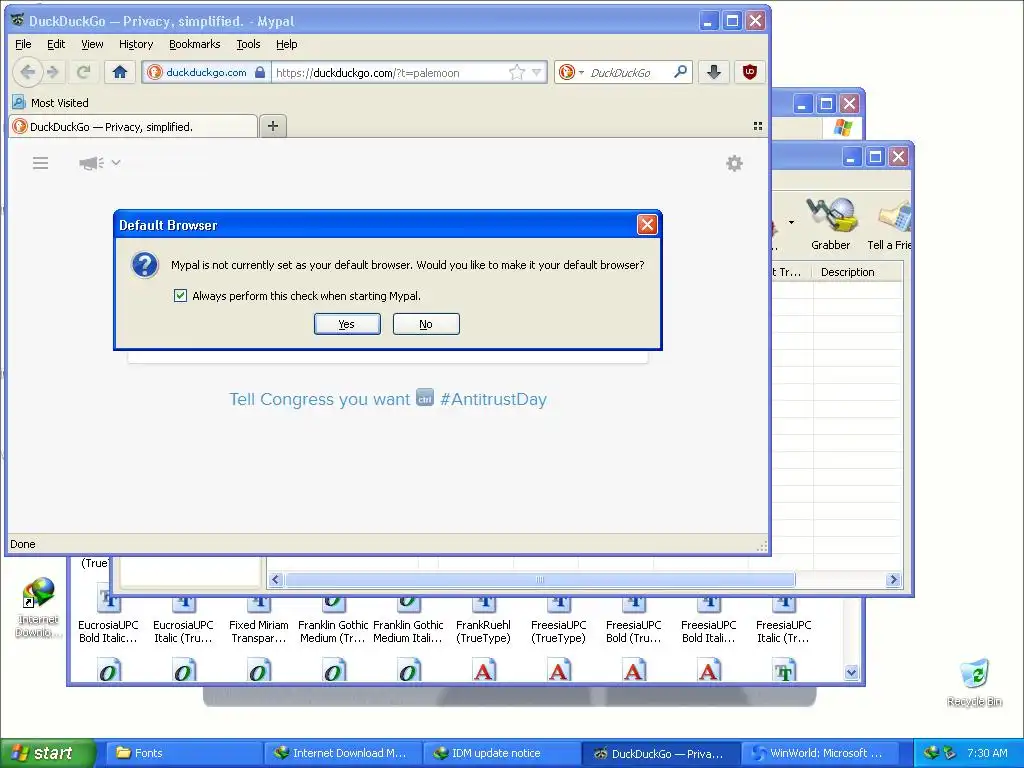Select Fixed Miriam Transparent font file
Screen dimensions: 1024x768
tap(259, 619)
